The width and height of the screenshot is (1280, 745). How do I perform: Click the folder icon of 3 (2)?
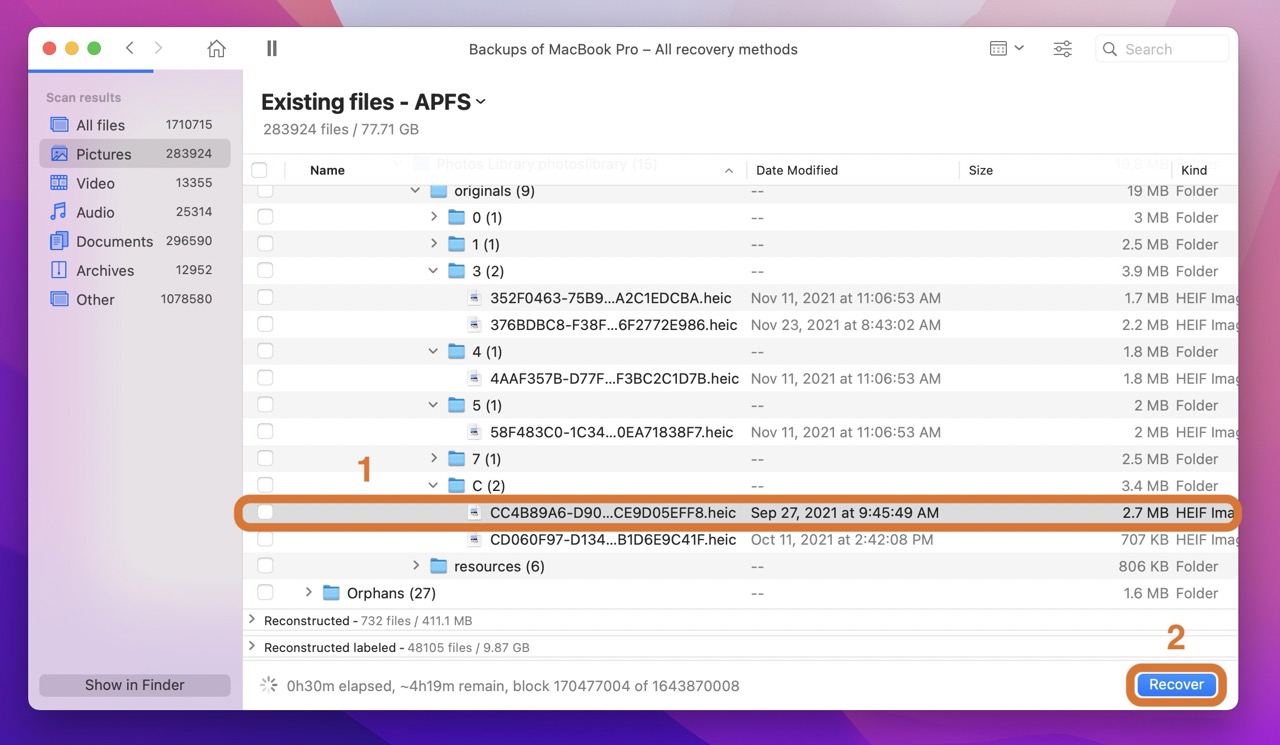click(456, 271)
